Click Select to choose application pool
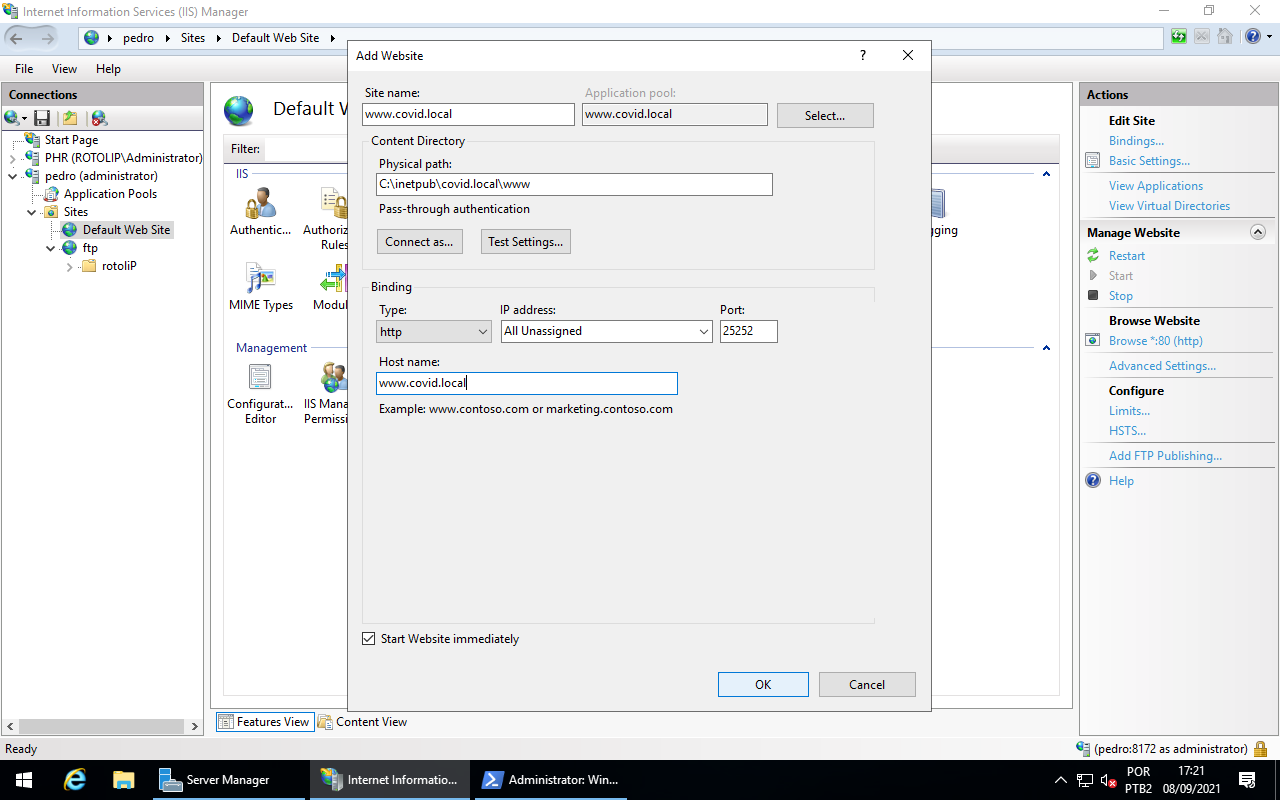Screen dimensions: 1280x800 [824, 115]
